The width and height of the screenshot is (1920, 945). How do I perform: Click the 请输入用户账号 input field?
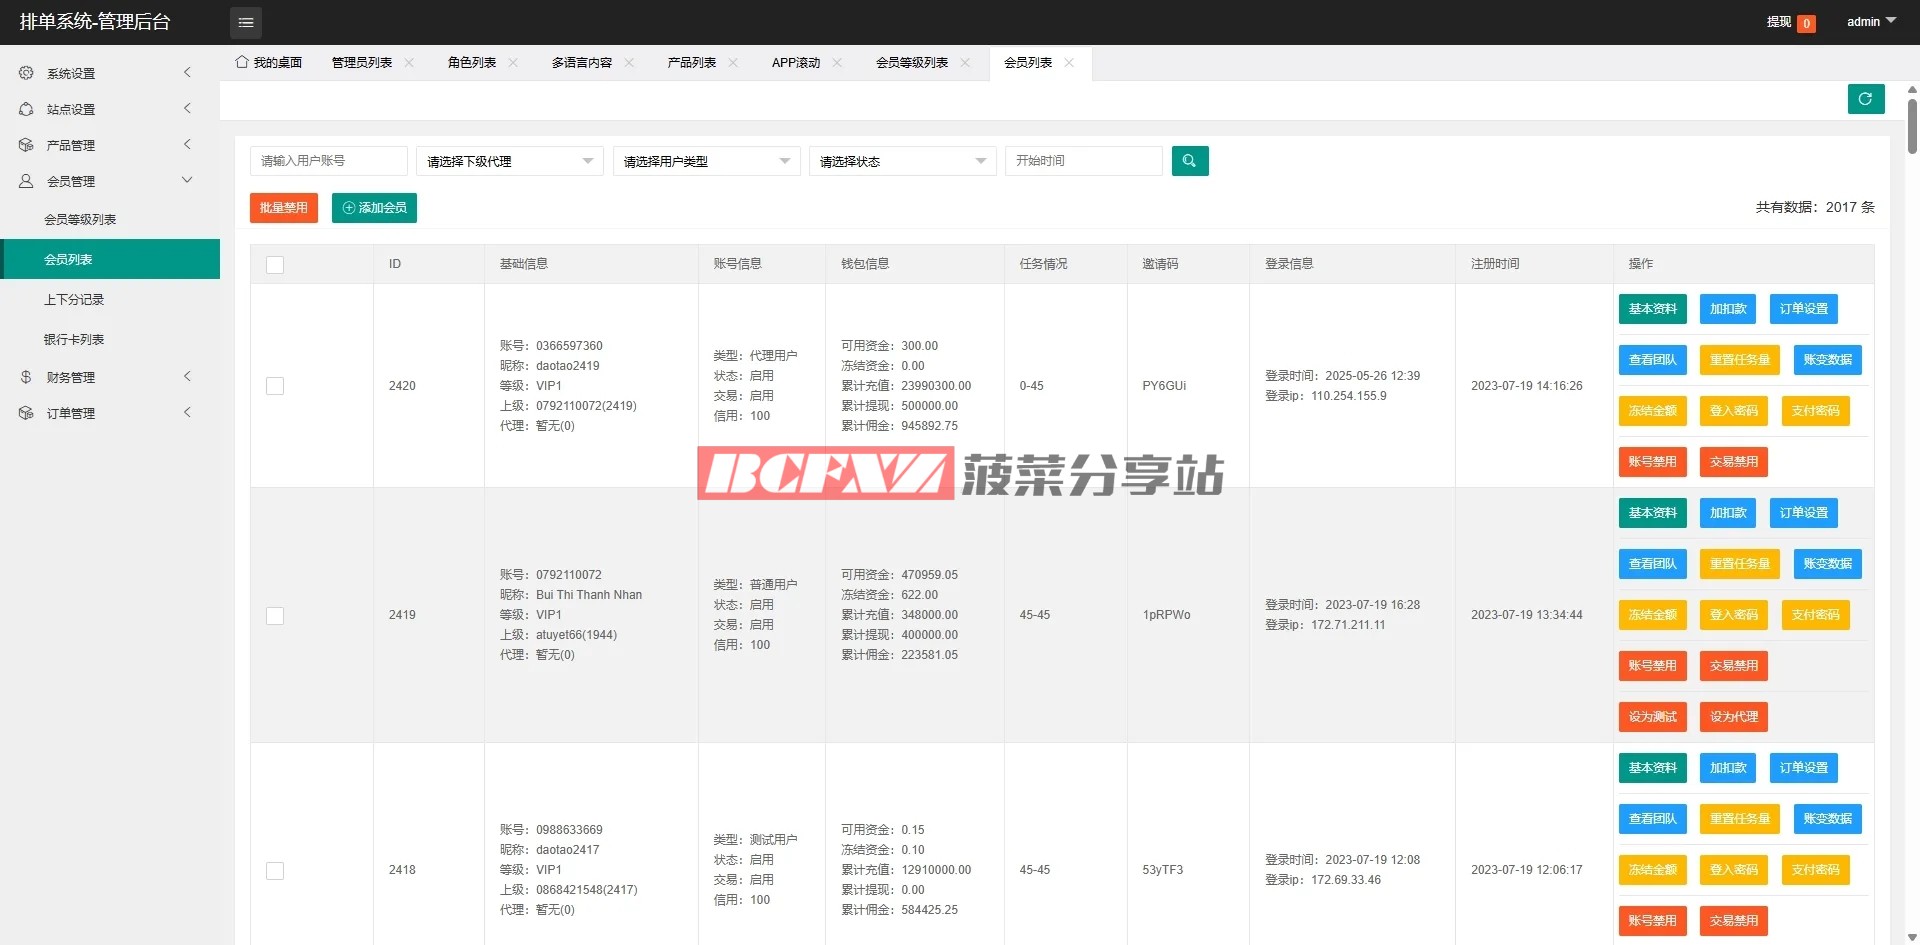point(328,161)
